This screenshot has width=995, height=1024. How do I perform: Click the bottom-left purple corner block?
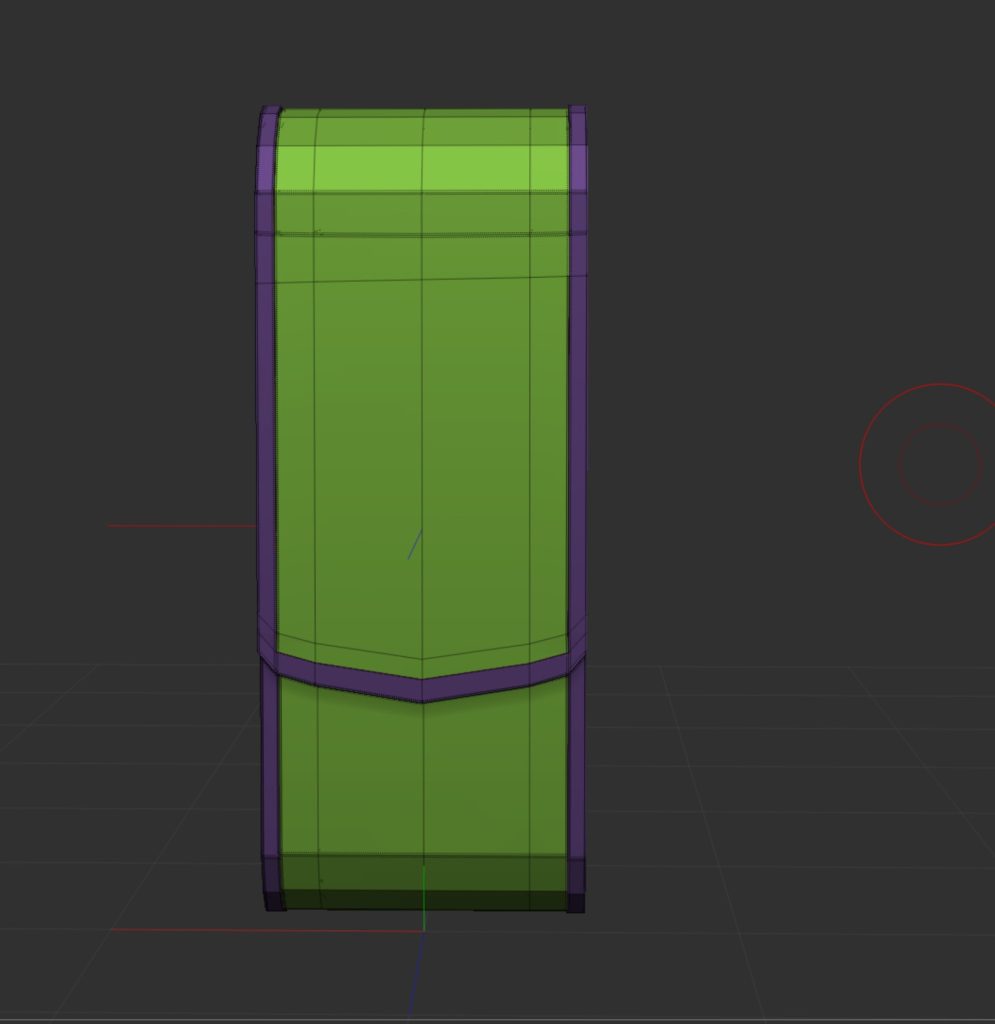click(x=272, y=882)
